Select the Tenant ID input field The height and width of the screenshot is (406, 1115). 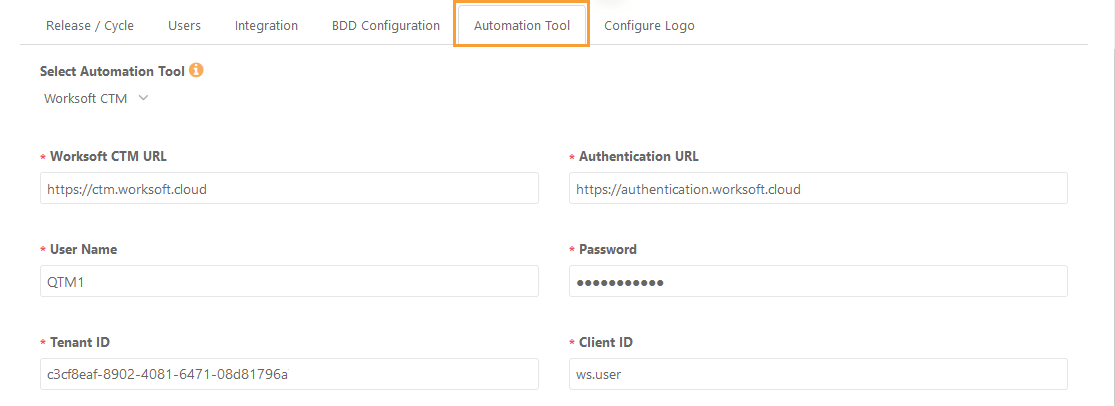pos(289,374)
